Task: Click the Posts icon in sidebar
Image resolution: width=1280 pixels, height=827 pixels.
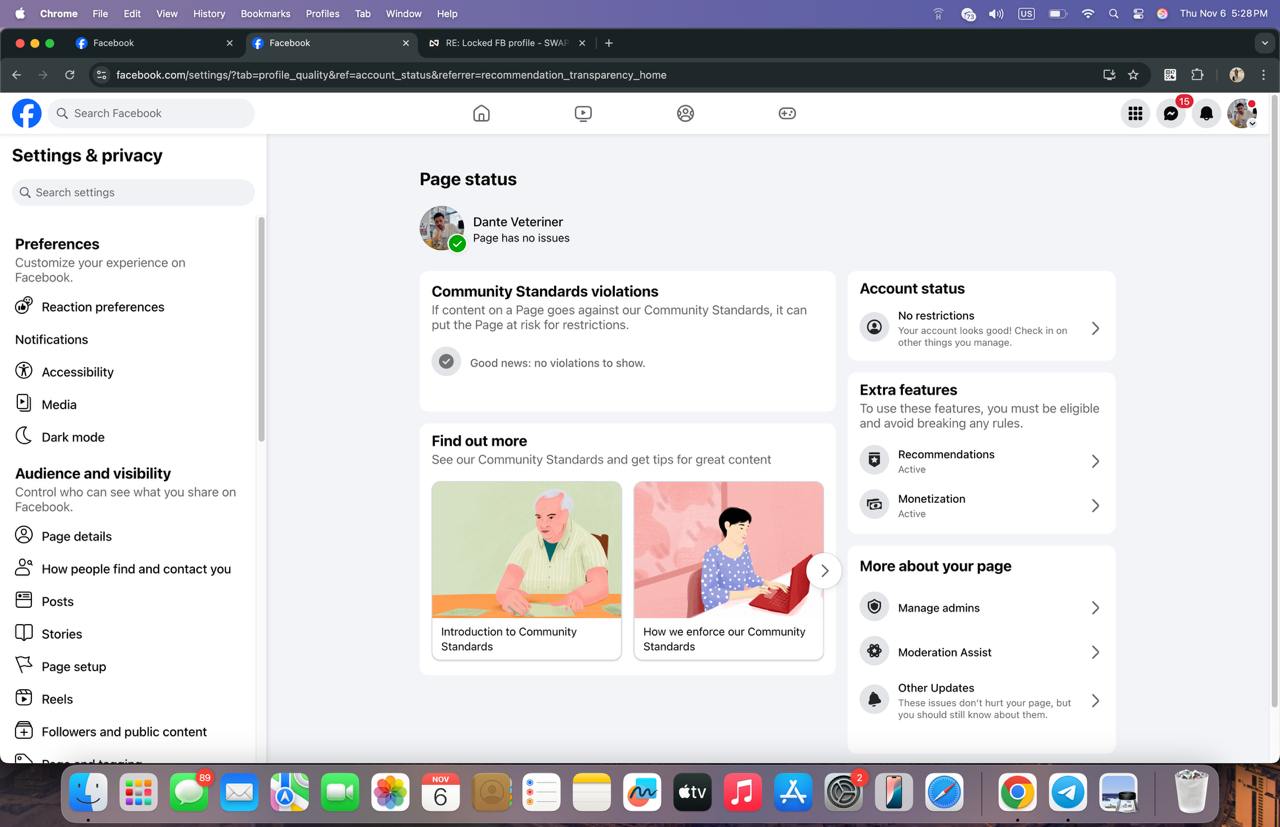Action: (x=24, y=600)
